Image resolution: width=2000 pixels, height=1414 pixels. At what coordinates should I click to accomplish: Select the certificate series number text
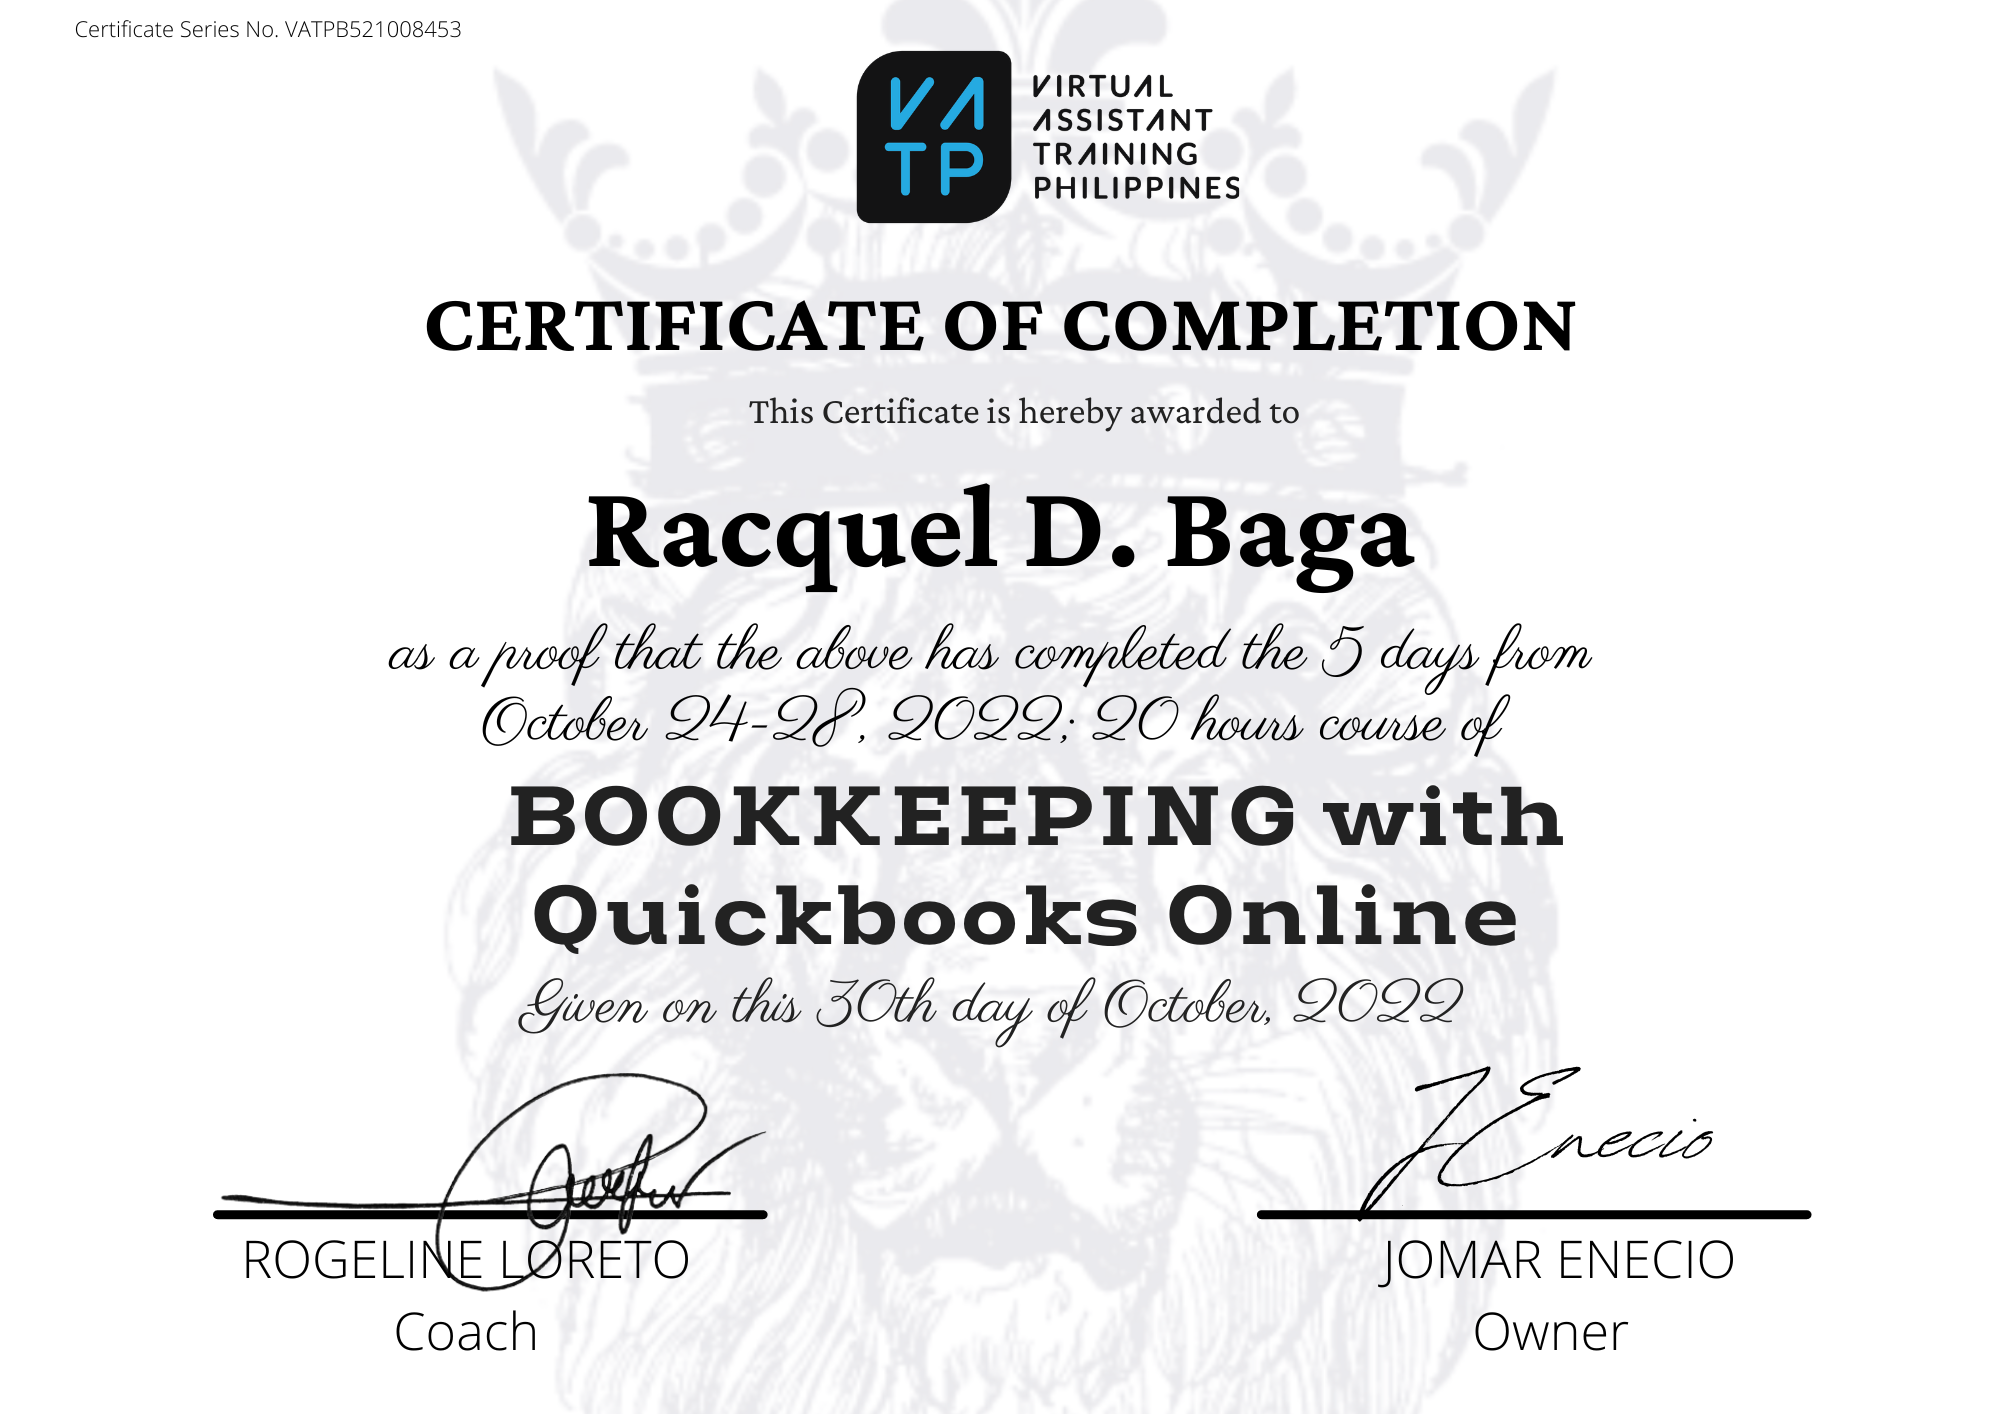(268, 29)
